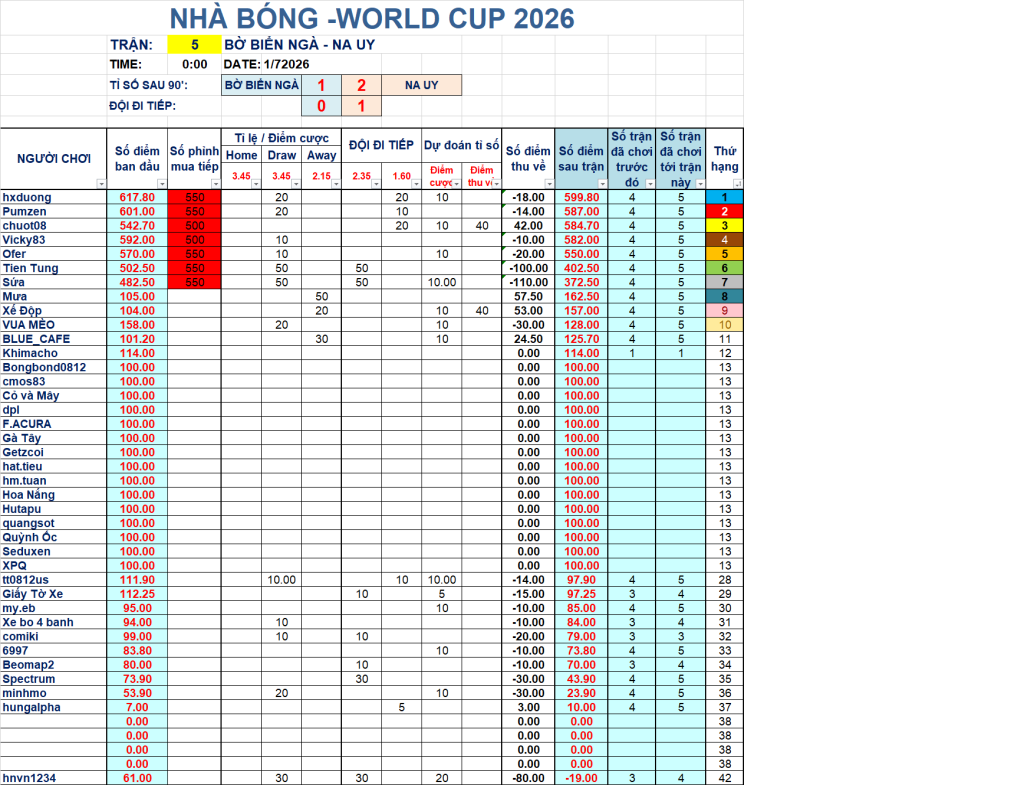Open the Thứ hạng column filter arrow
The image size is (1024, 785).
pyautogui.click(x=738, y=184)
